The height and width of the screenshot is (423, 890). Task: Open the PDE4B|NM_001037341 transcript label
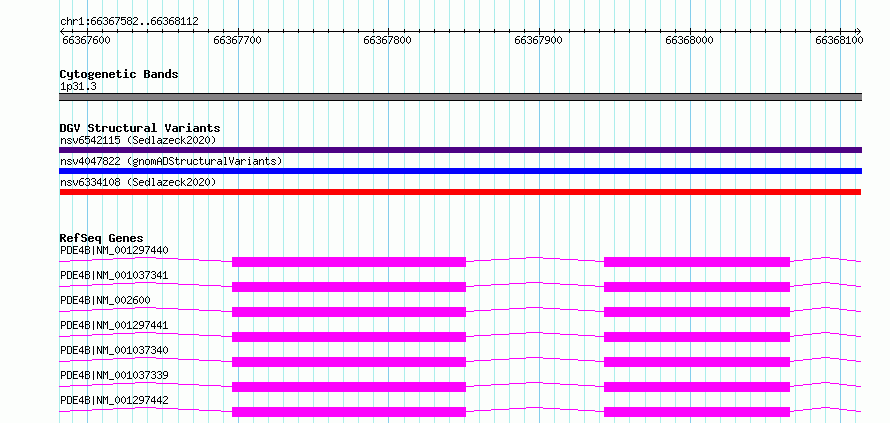click(114, 275)
